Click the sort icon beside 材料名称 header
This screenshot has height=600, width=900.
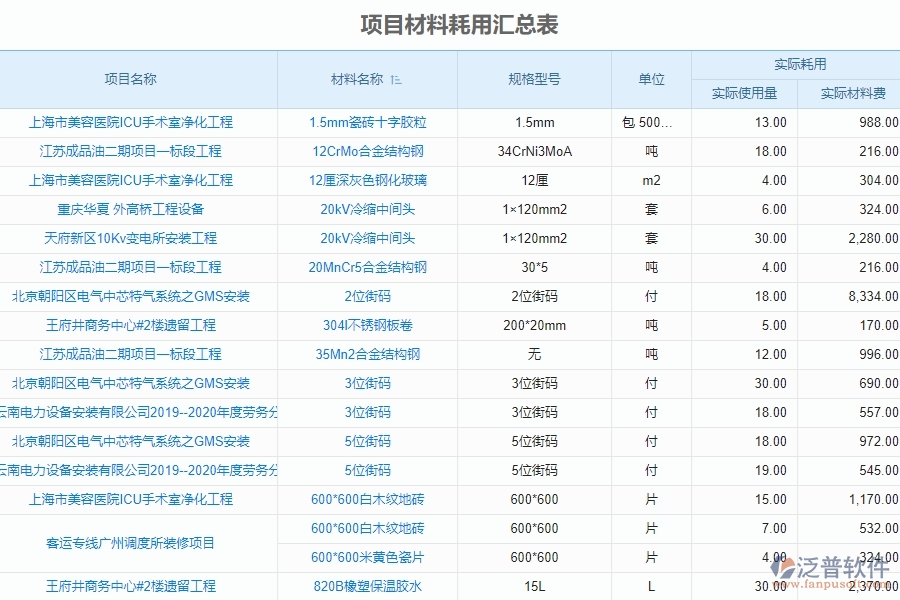394,80
